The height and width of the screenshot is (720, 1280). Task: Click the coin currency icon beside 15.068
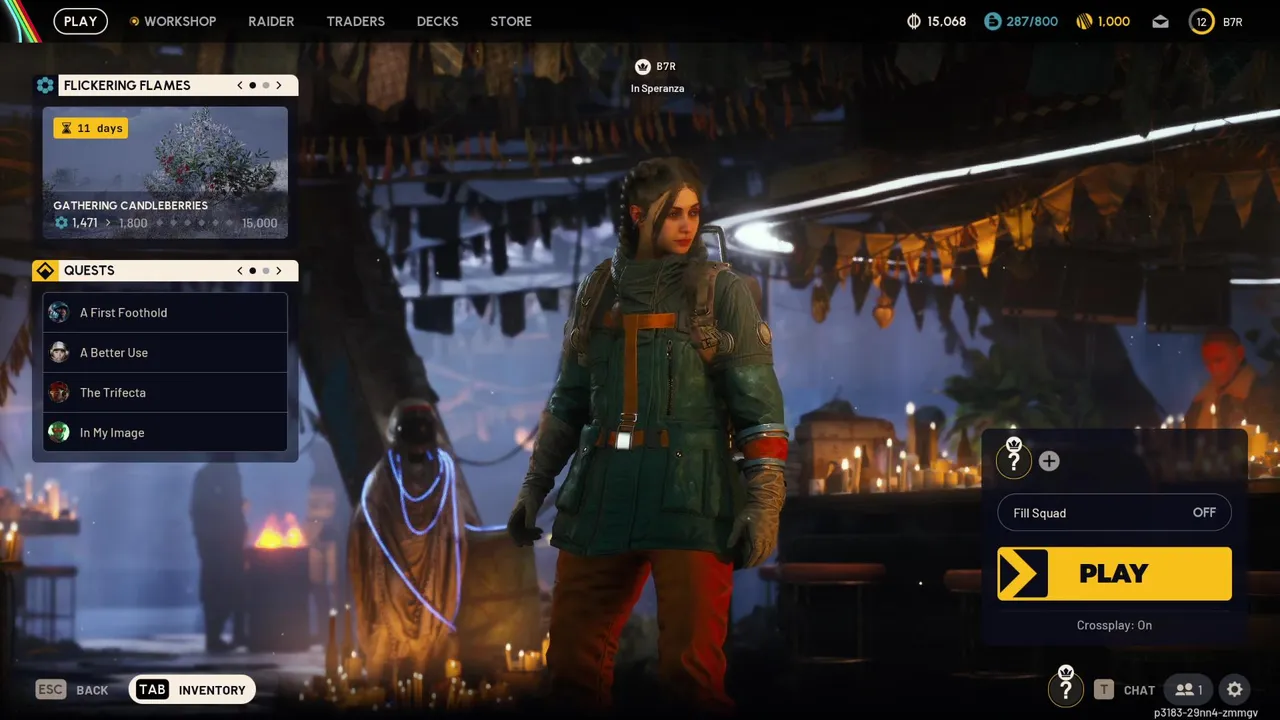click(x=913, y=21)
